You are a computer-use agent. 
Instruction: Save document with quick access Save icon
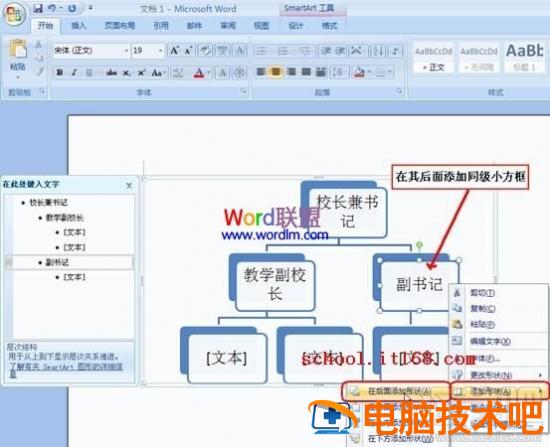pyautogui.click(x=38, y=8)
